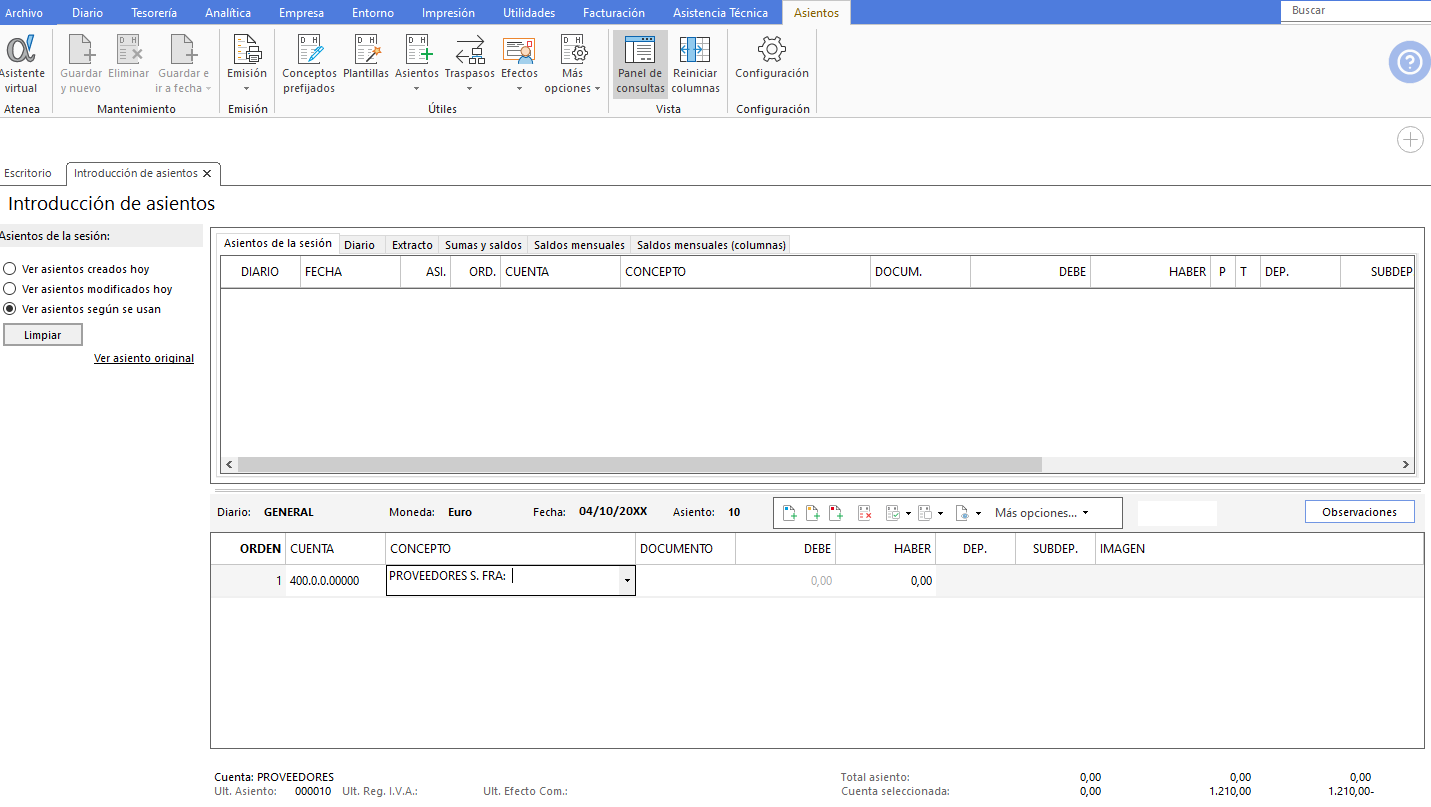Click the orange-tag new document icon
The height and width of the screenshot is (807, 1431).
[x=813, y=513]
